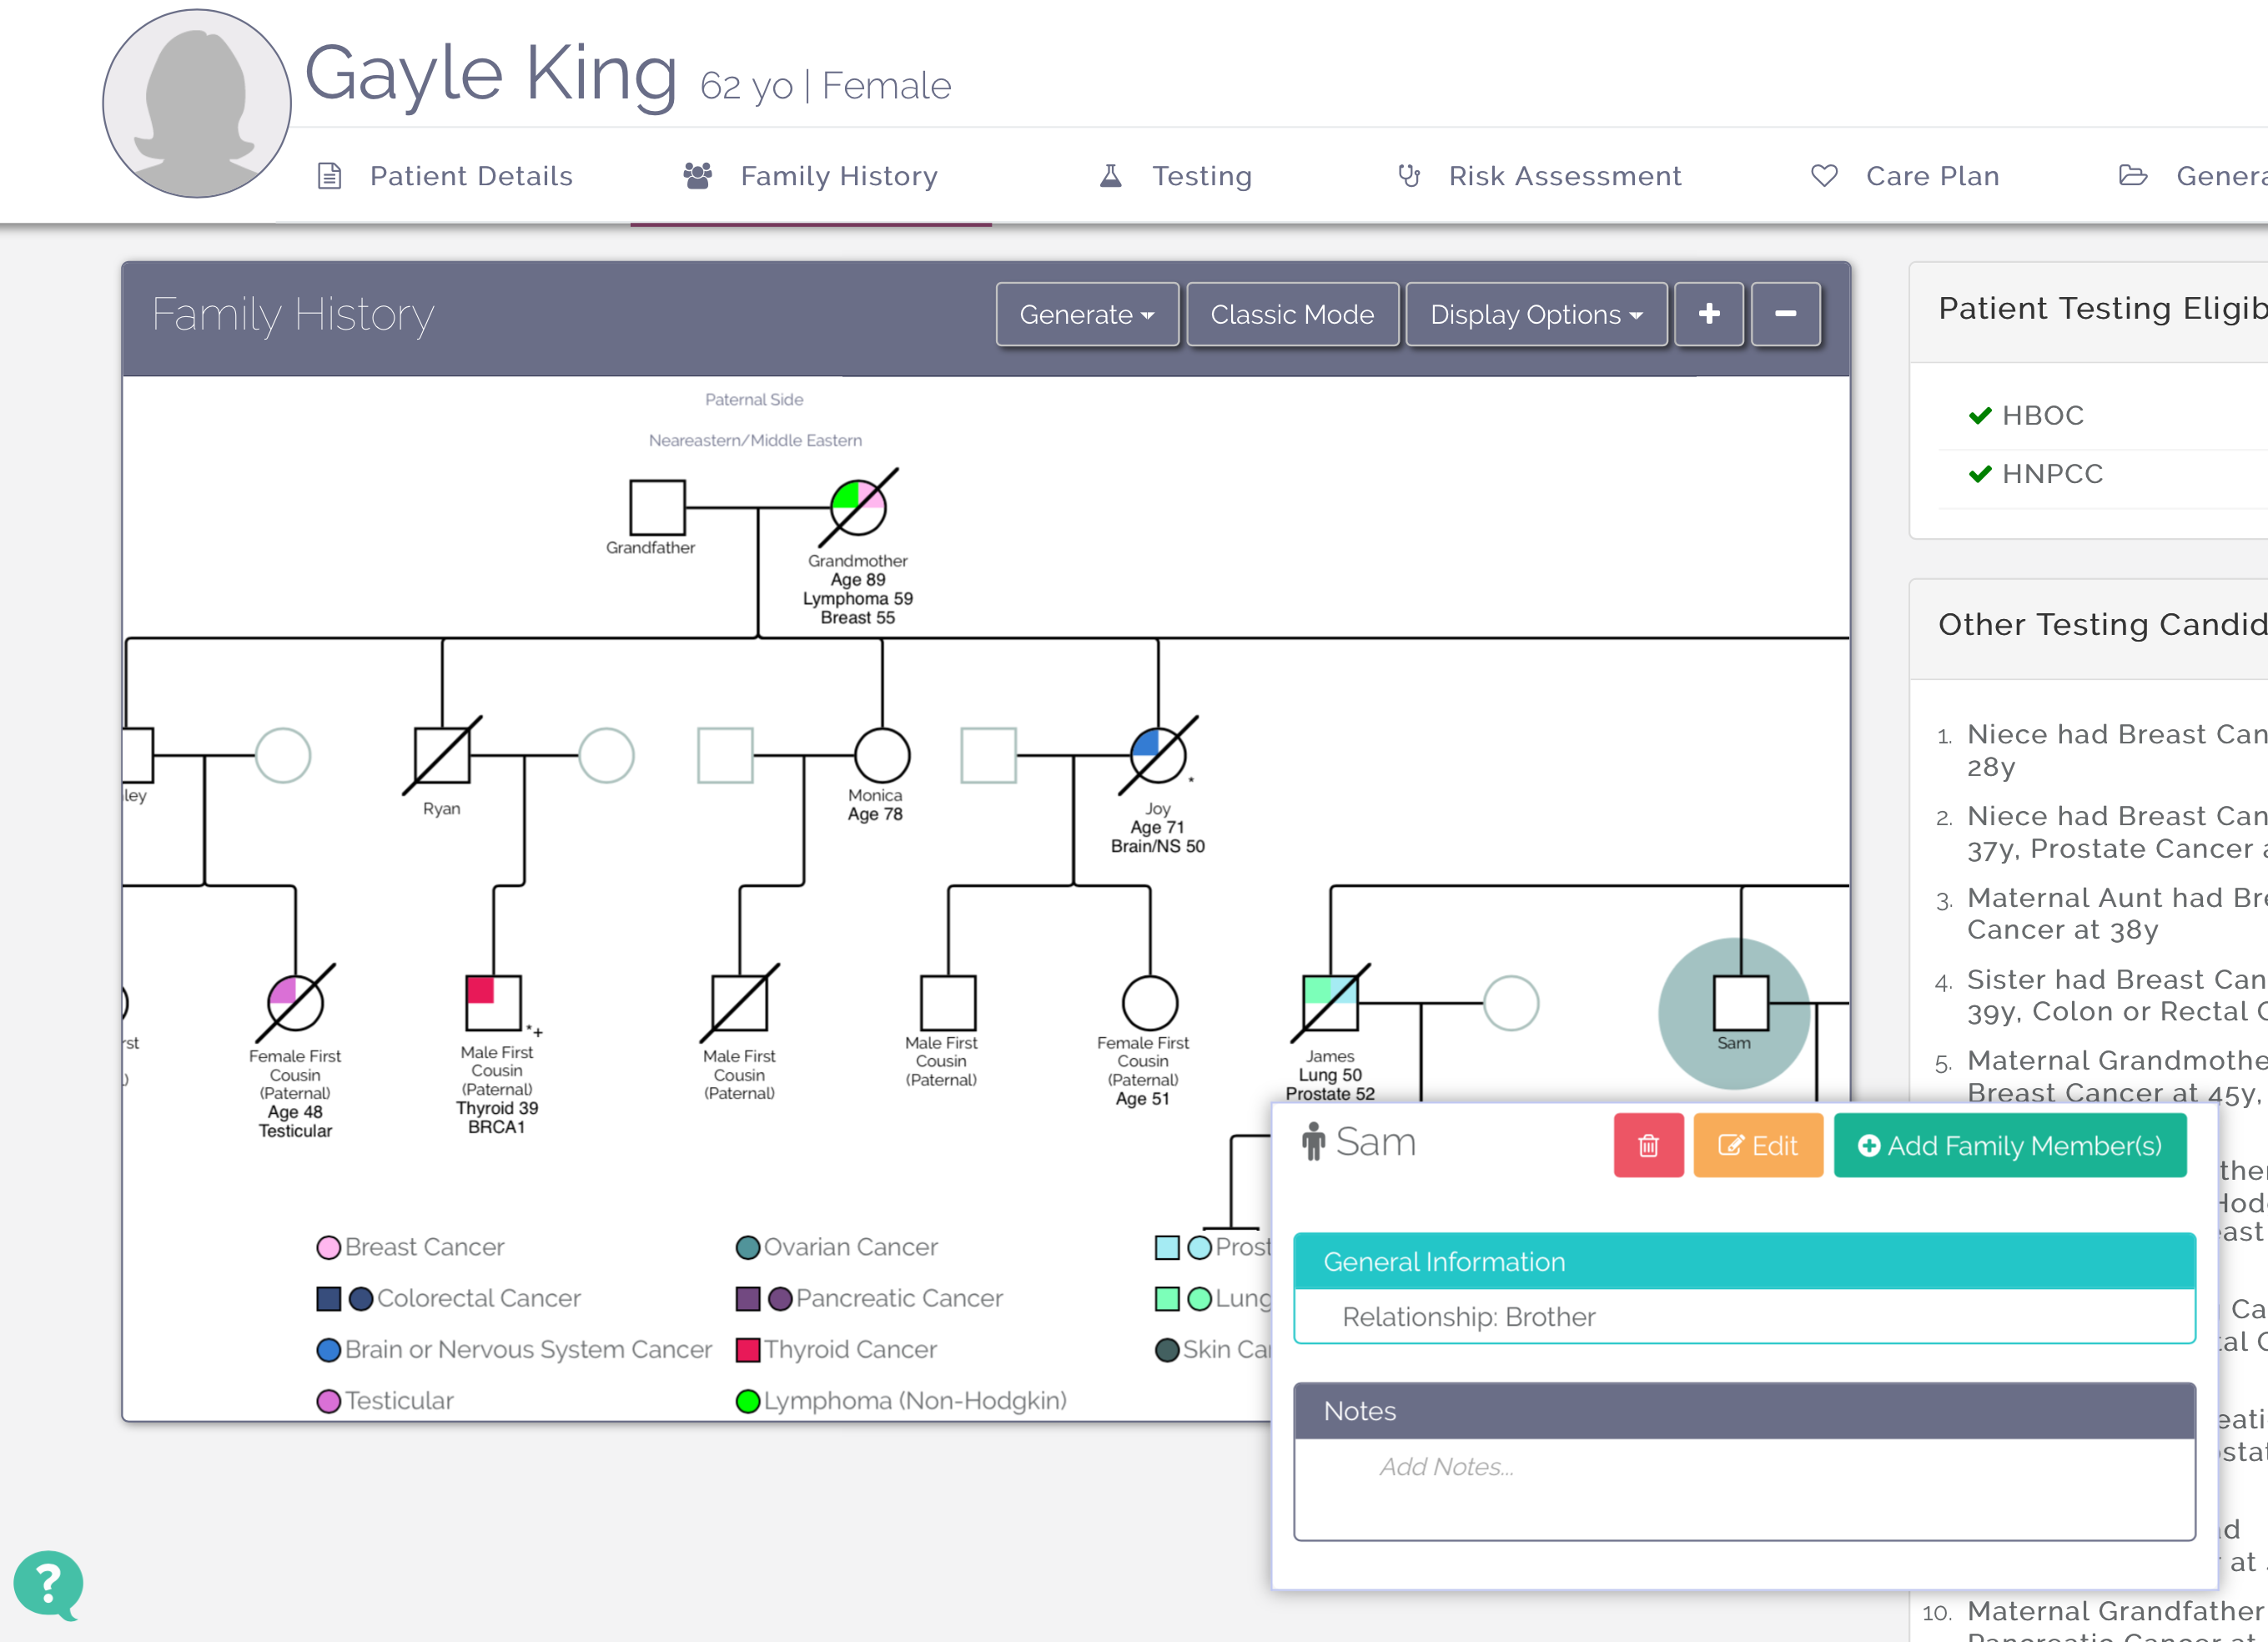The height and width of the screenshot is (1642, 2268).
Task: Click the Notes section header
Action: pos(1744,1411)
